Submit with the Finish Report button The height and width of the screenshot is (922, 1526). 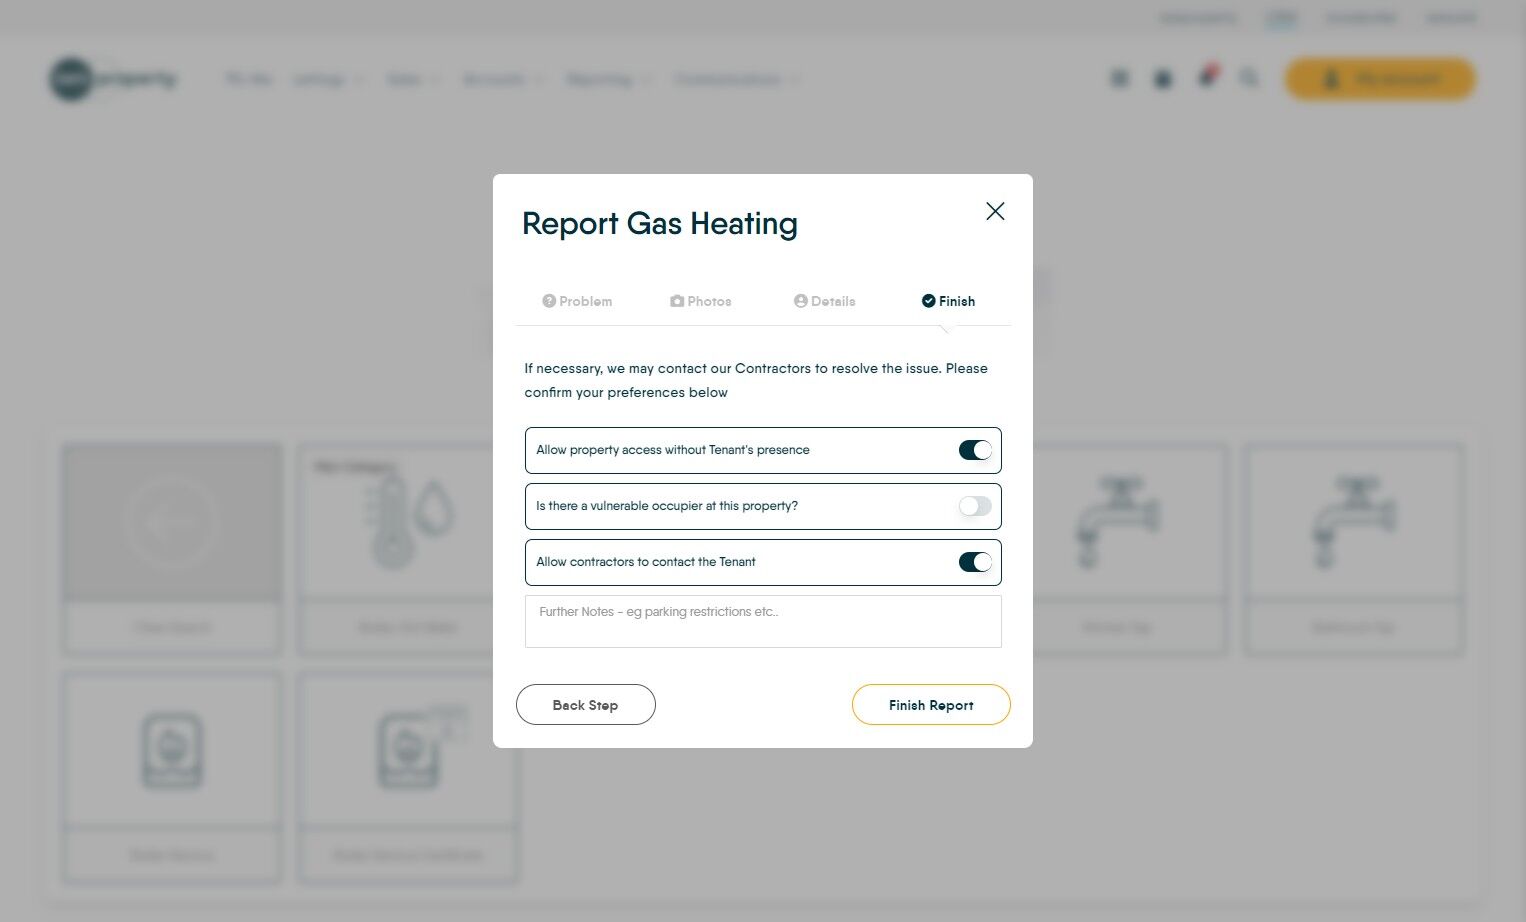tap(931, 704)
